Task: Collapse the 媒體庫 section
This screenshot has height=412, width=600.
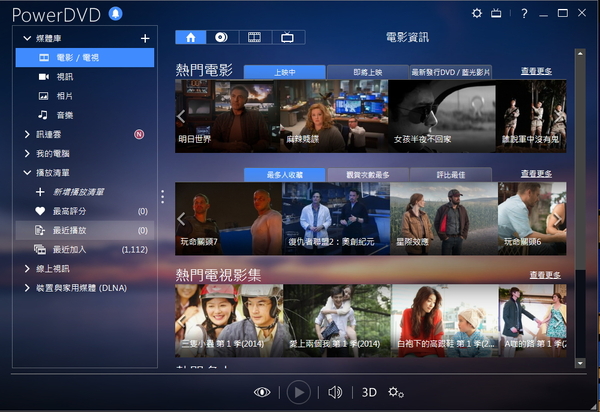Action: click(27, 38)
